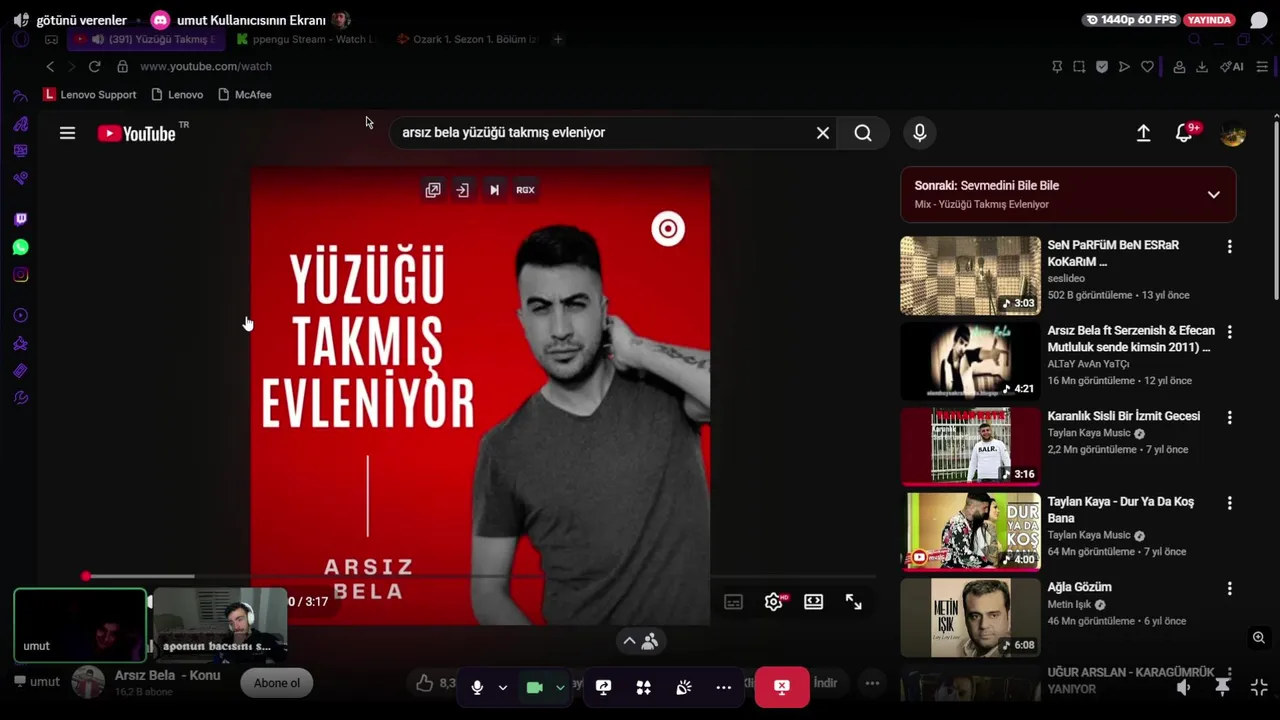Open Discord camera options arrow

coord(560,687)
